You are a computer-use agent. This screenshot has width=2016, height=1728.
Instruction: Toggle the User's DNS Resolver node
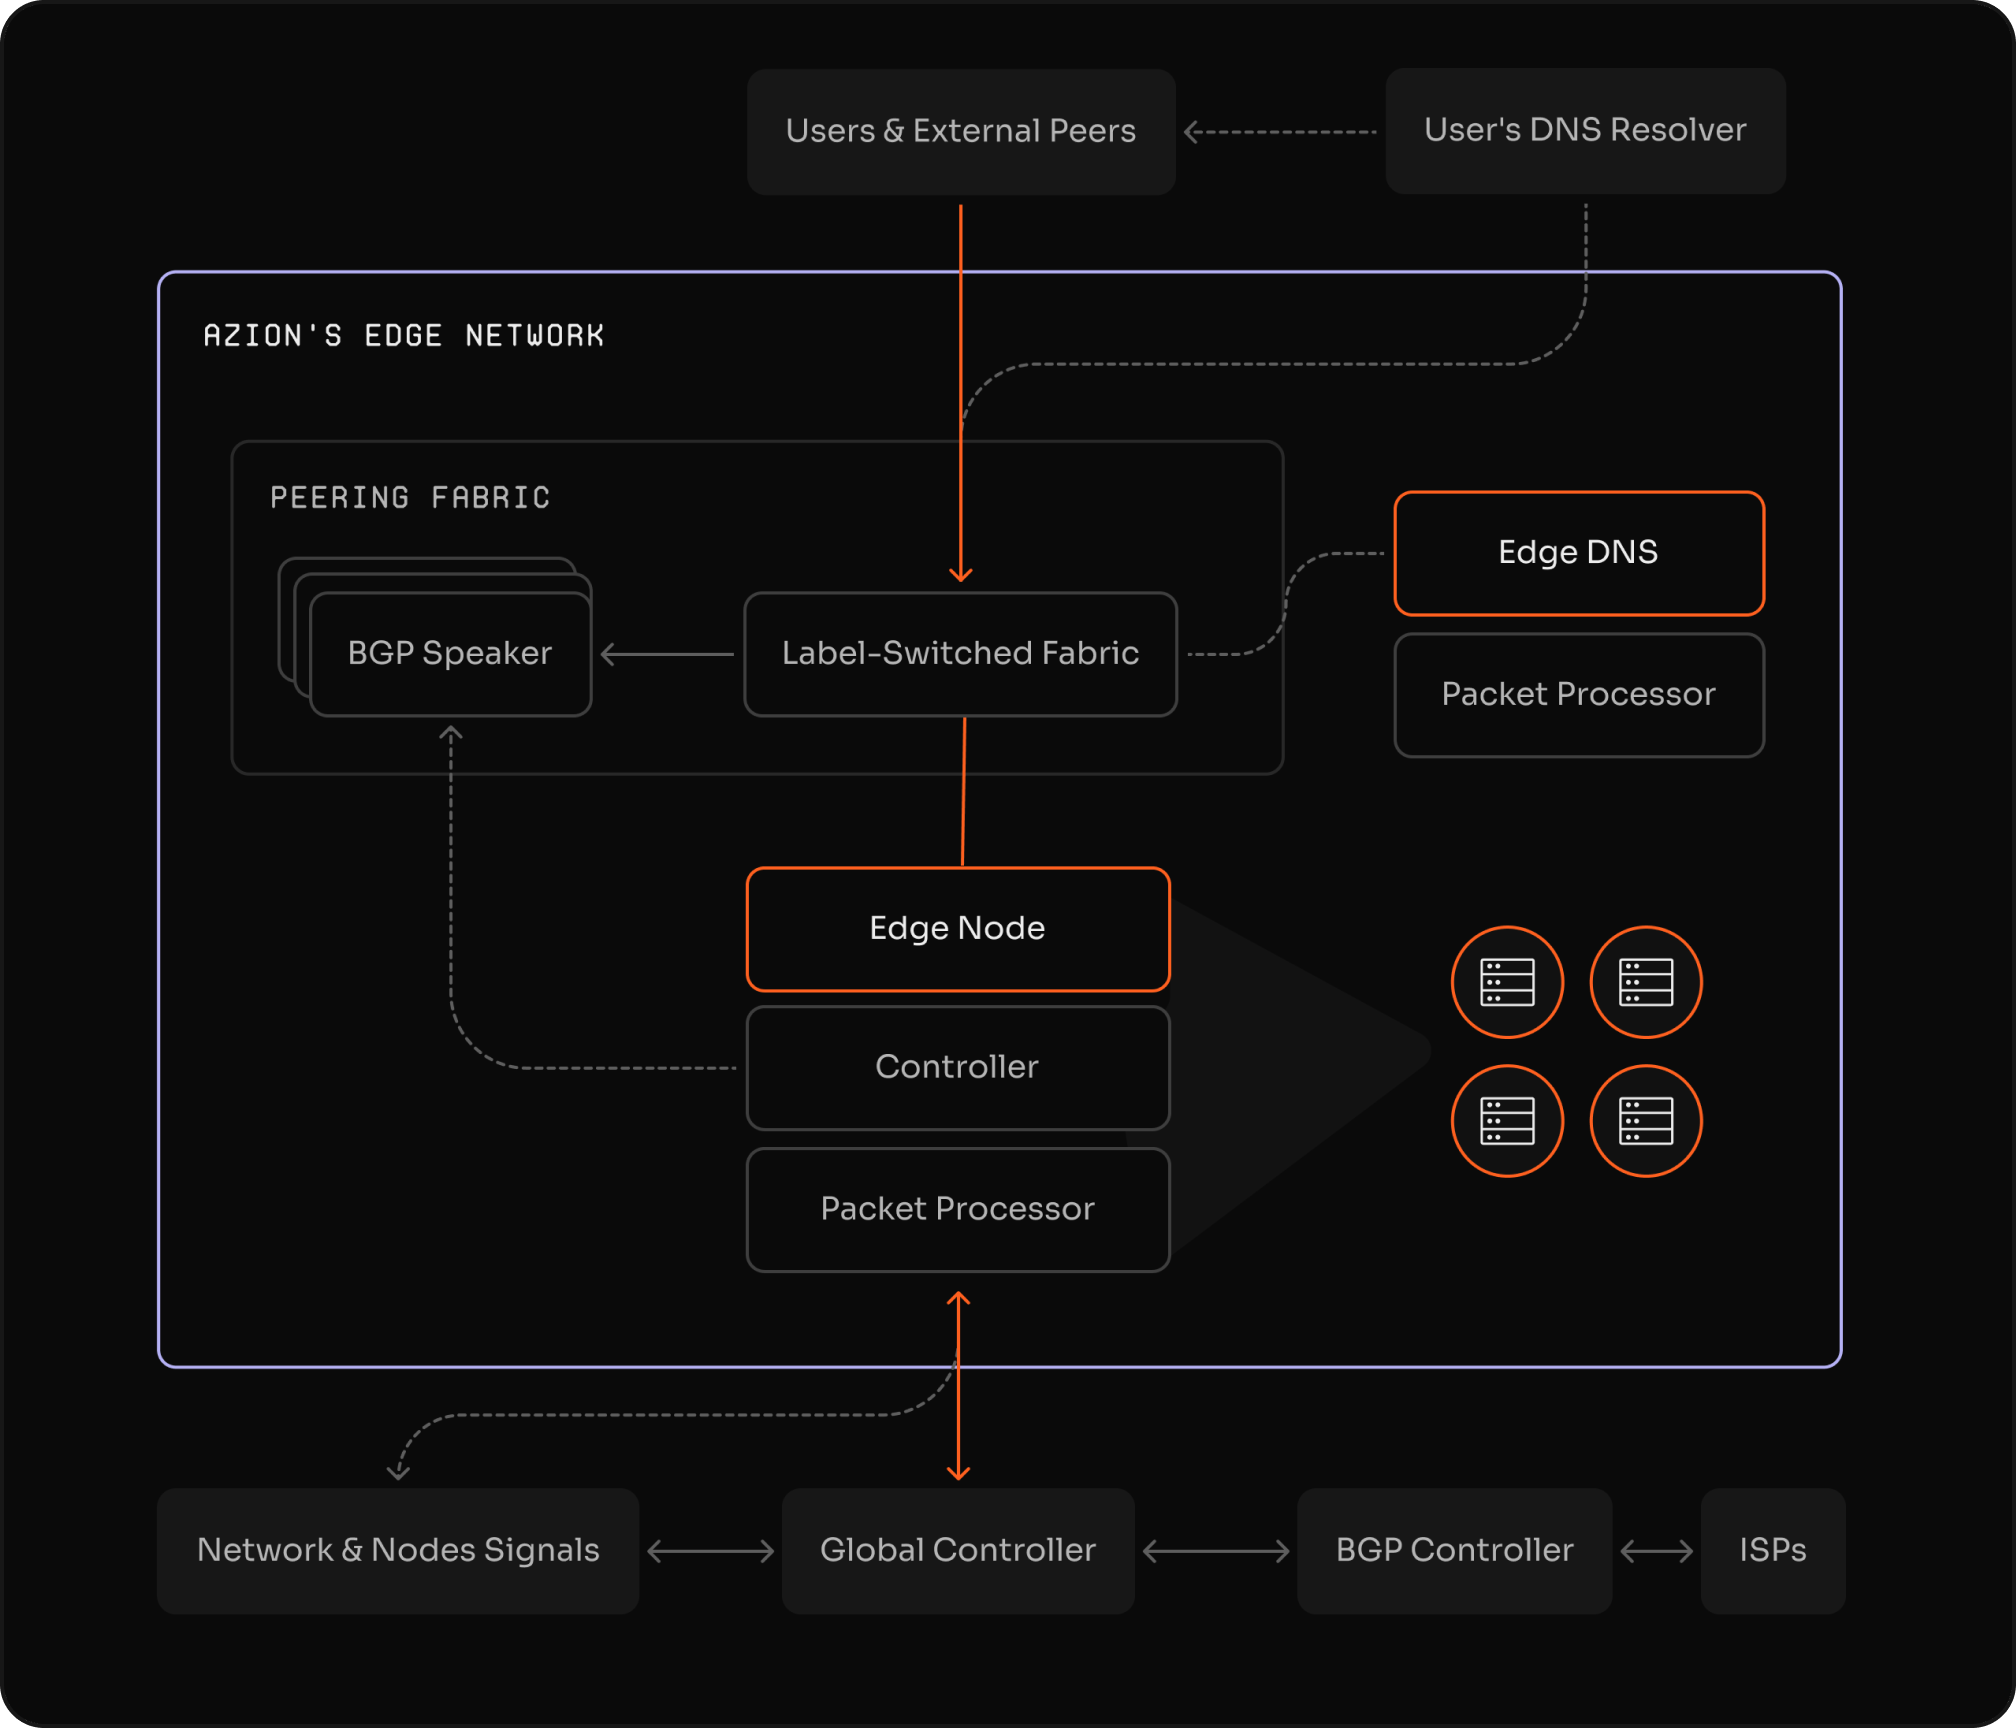(1585, 130)
